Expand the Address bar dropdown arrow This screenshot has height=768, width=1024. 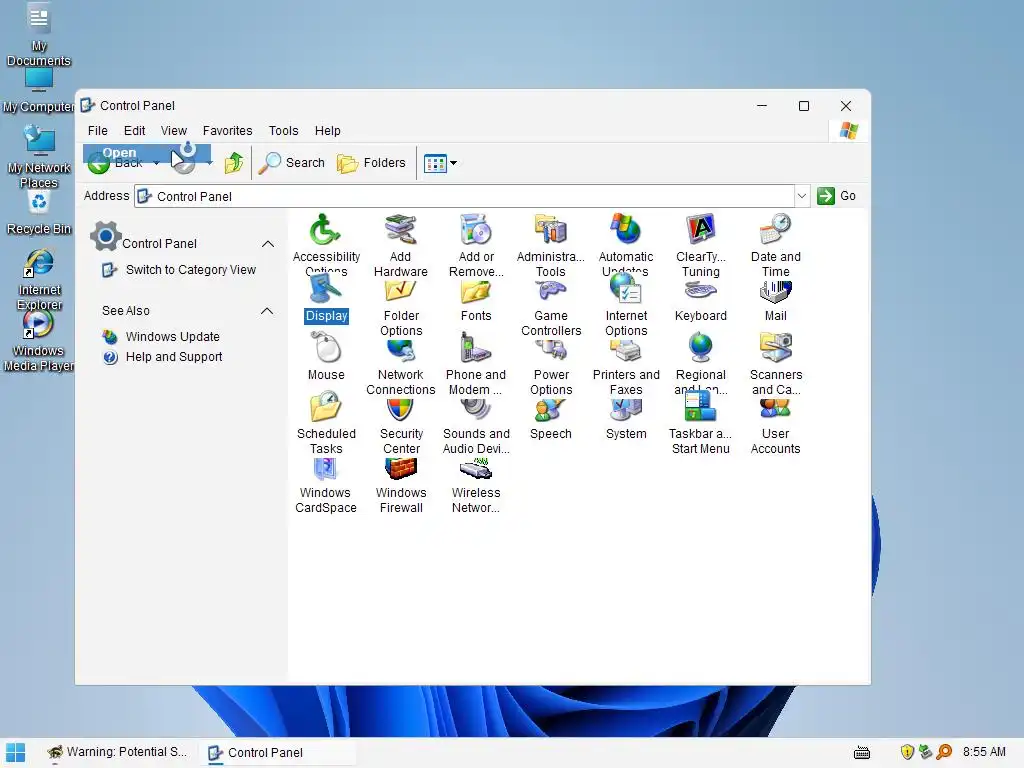tap(801, 196)
